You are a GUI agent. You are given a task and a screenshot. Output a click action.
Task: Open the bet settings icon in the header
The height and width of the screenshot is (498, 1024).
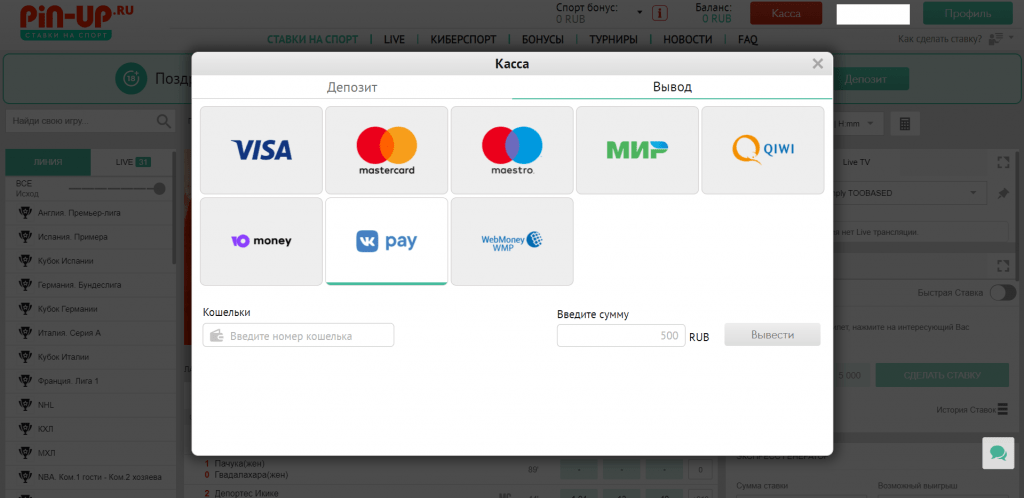[x=996, y=39]
